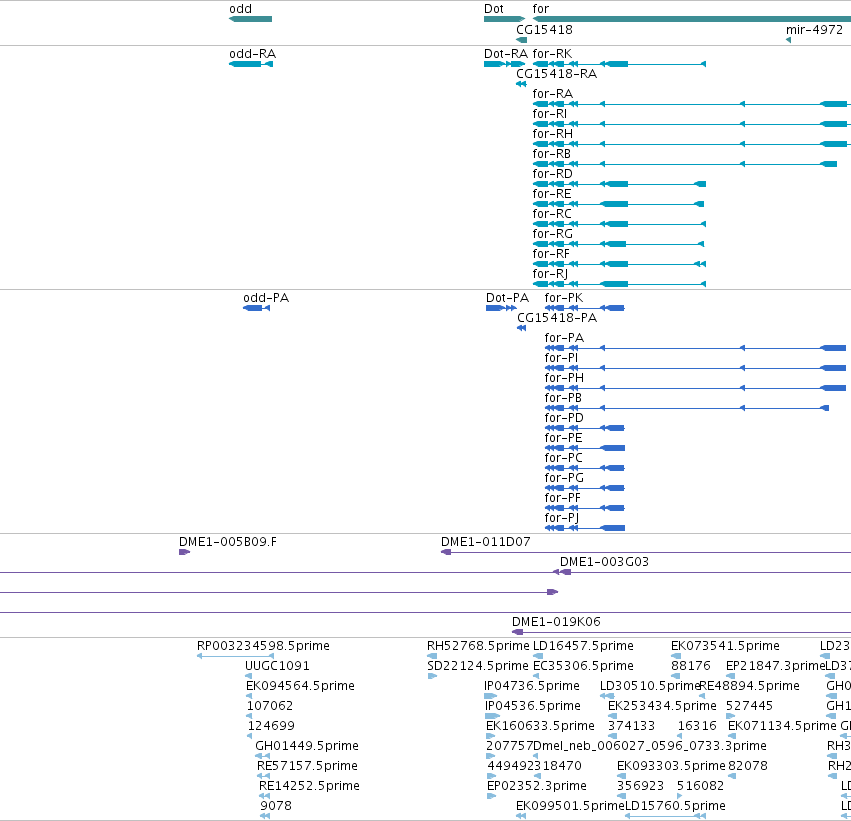Select the LD16457.5prime EST label
The image size is (851, 821).
[x=583, y=646]
